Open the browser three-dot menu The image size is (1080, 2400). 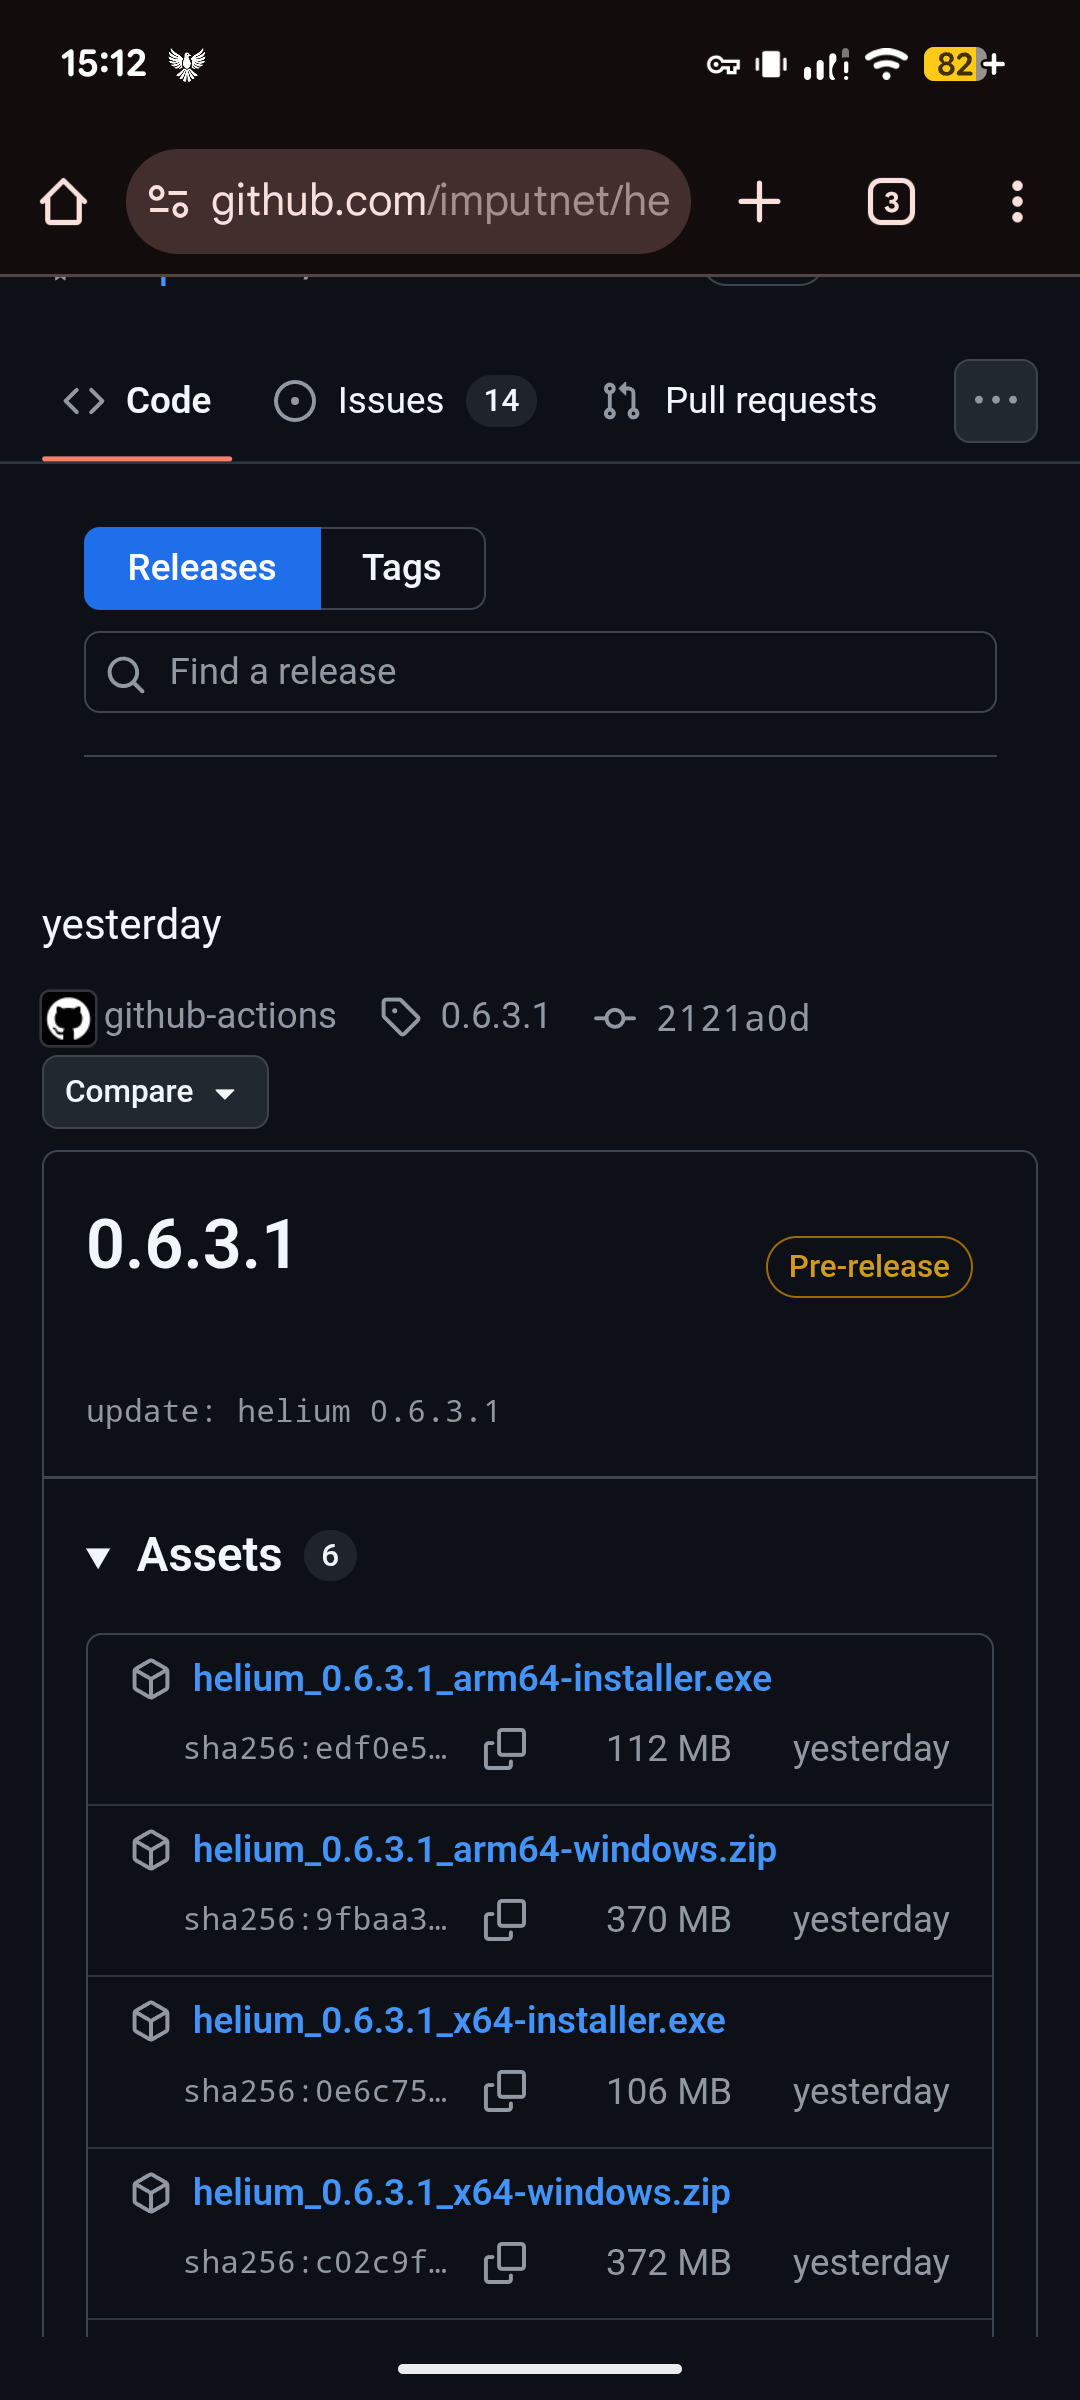(1017, 202)
